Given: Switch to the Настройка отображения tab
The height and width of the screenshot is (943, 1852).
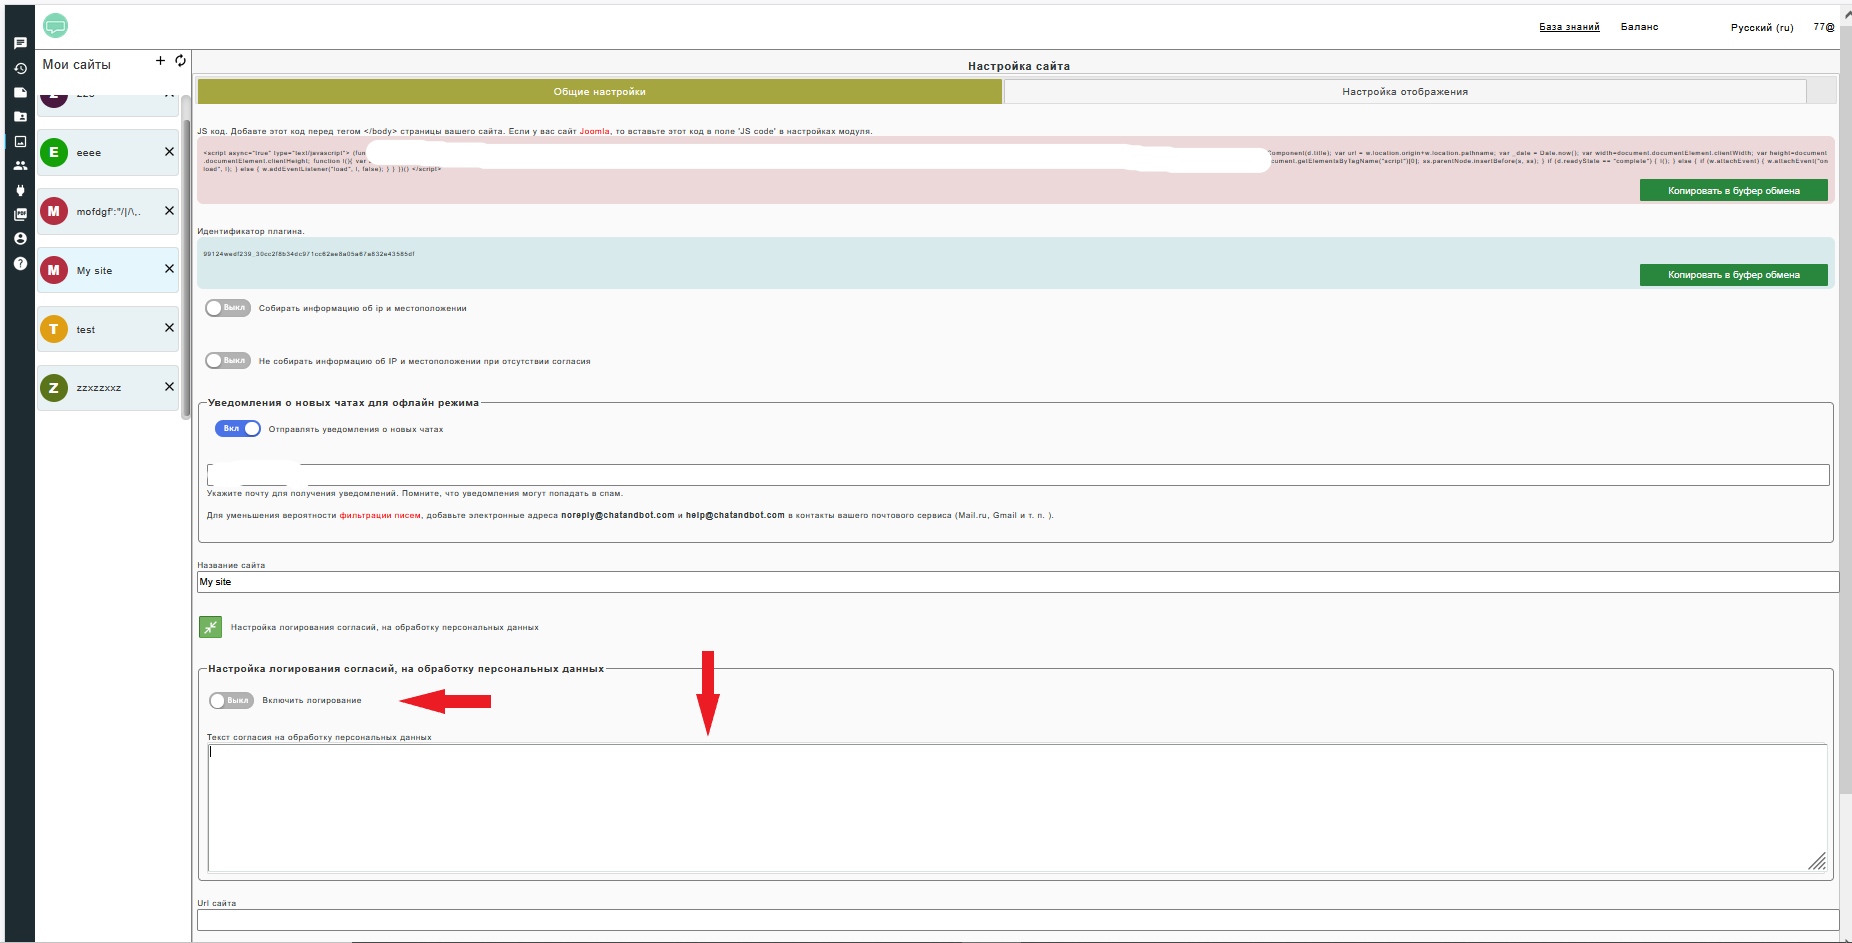Looking at the screenshot, I should (1404, 92).
